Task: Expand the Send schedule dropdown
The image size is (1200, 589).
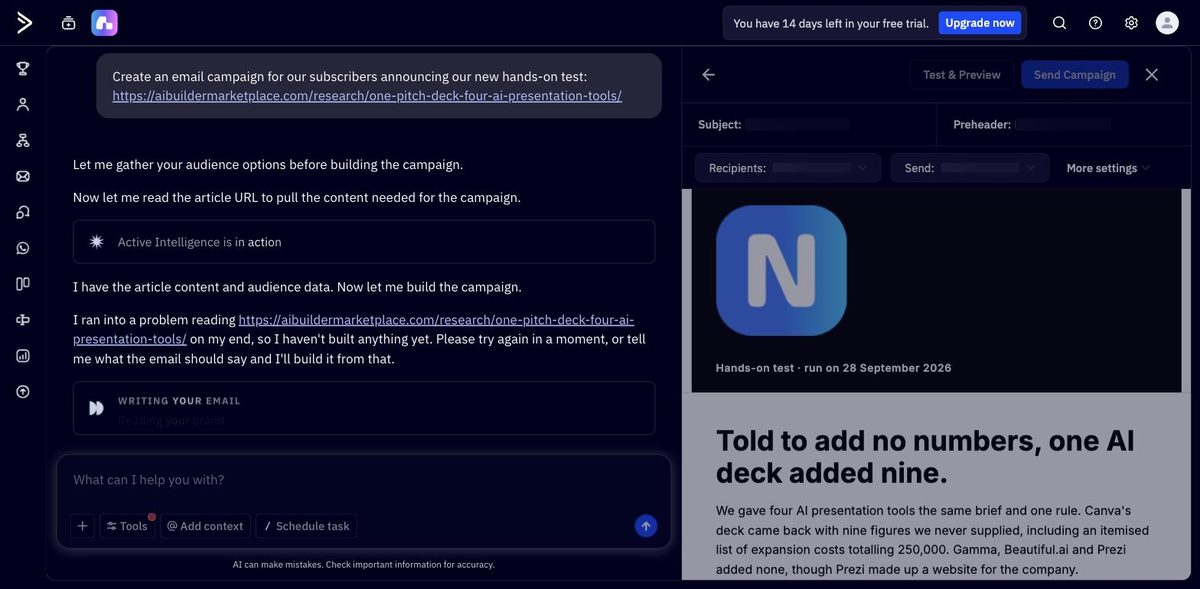Action: tap(970, 168)
